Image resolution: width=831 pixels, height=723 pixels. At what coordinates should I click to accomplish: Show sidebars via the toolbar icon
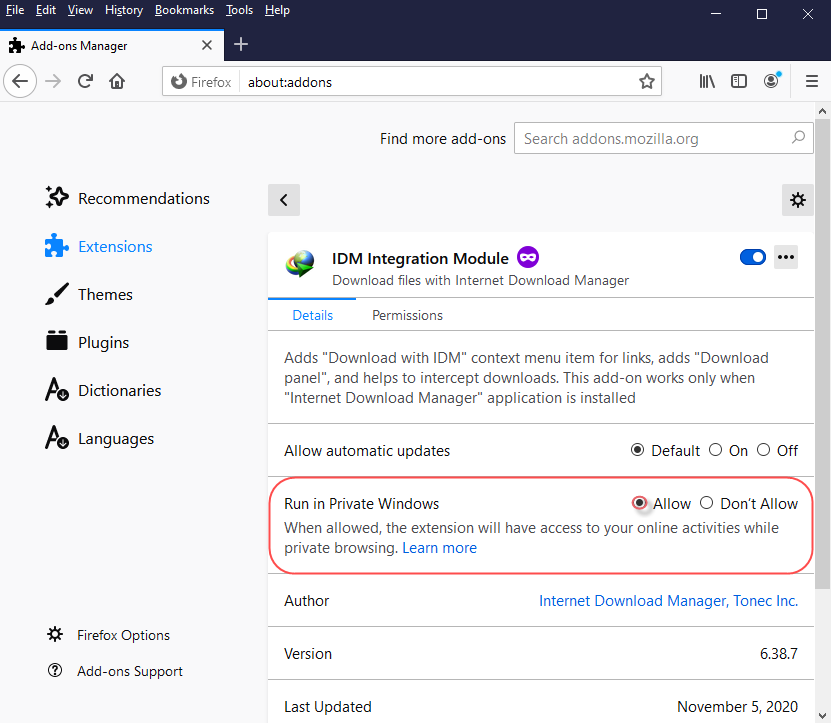point(739,82)
